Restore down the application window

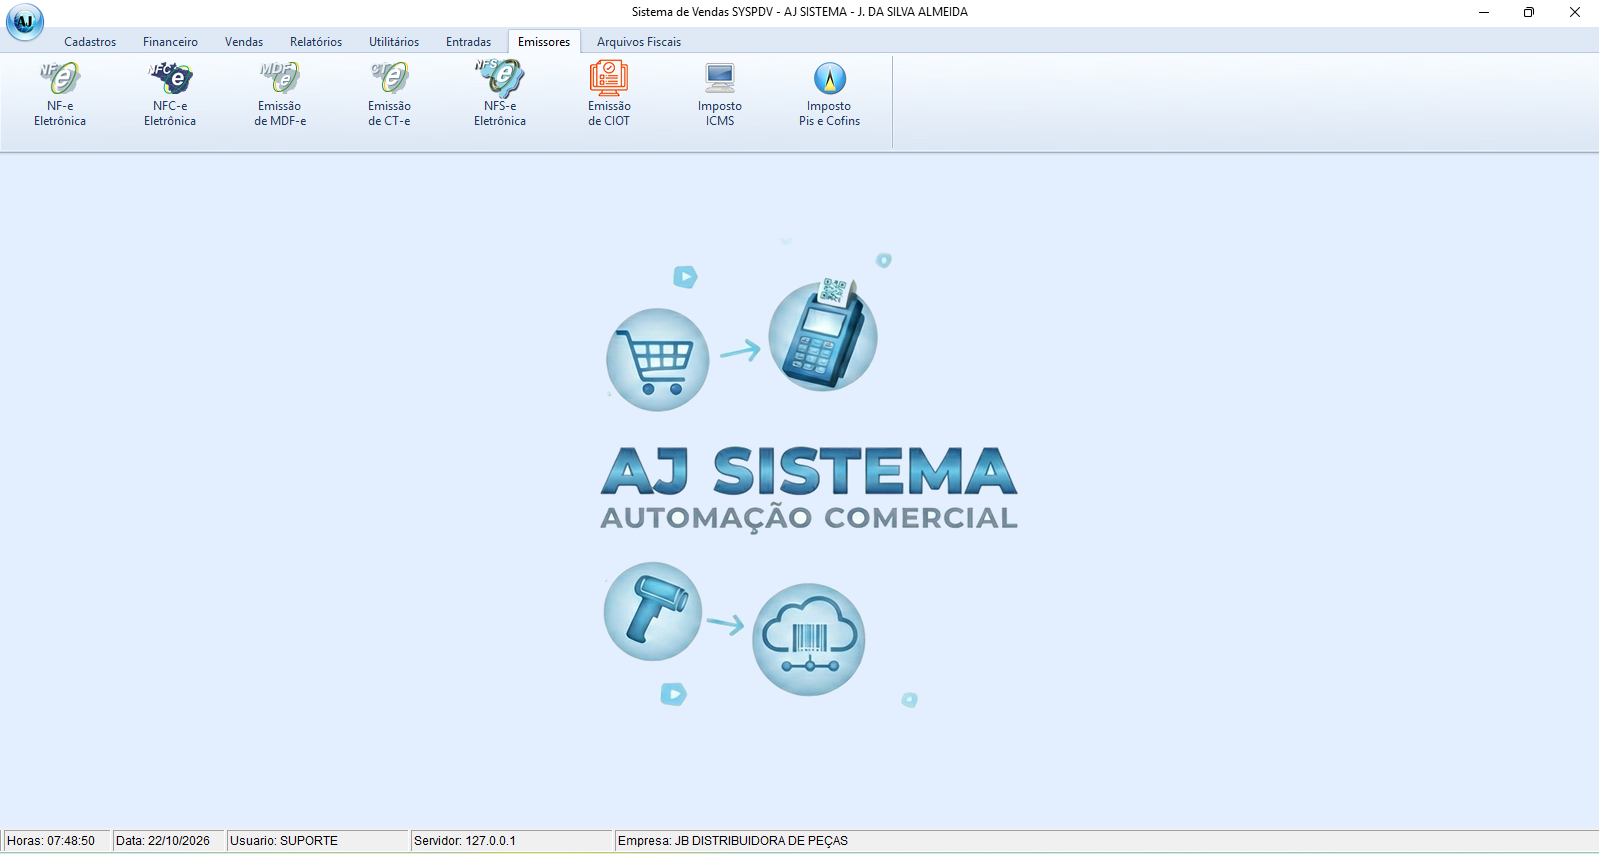tap(1529, 12)
